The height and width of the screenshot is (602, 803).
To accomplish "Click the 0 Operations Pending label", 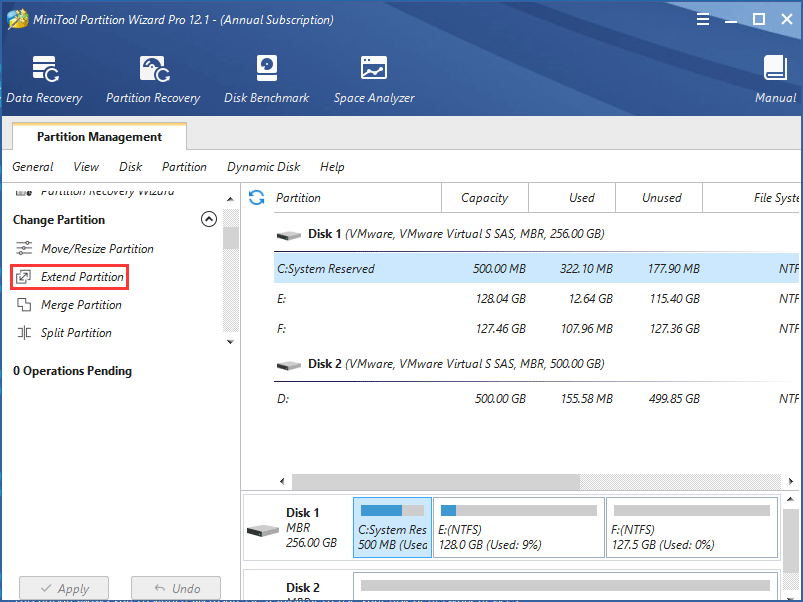I will click(72, 371).
